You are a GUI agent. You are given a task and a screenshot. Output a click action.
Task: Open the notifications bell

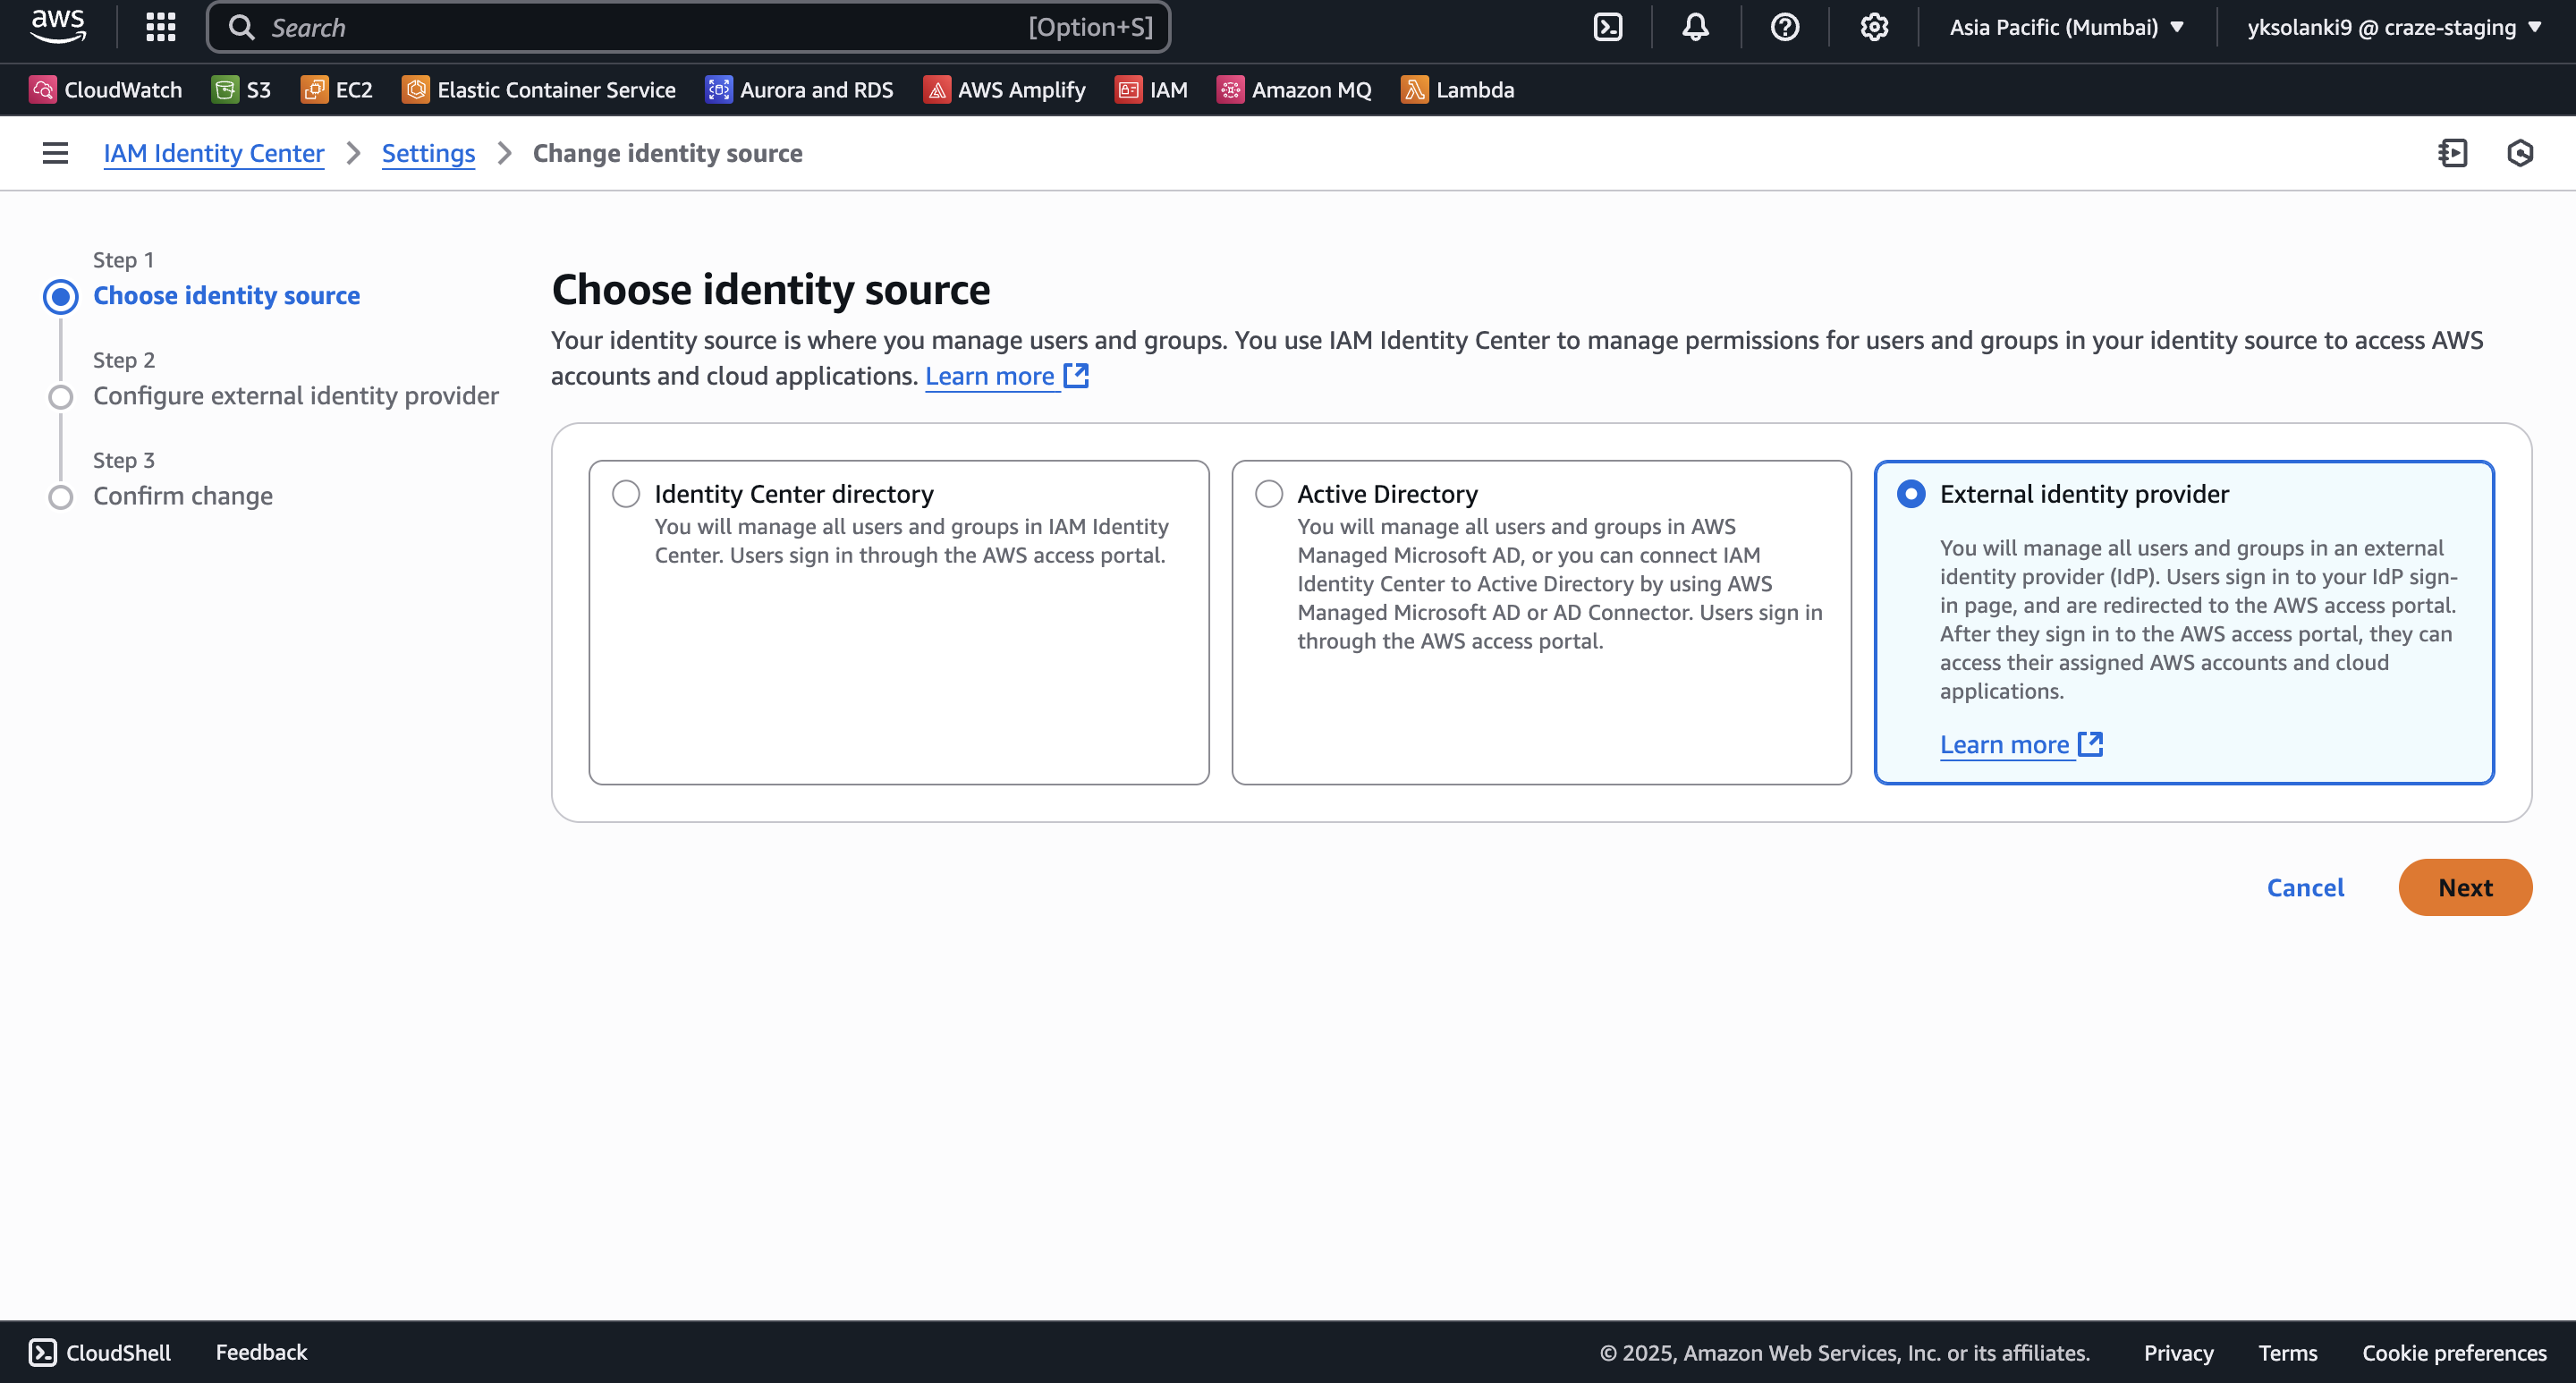coord(1695,27)
